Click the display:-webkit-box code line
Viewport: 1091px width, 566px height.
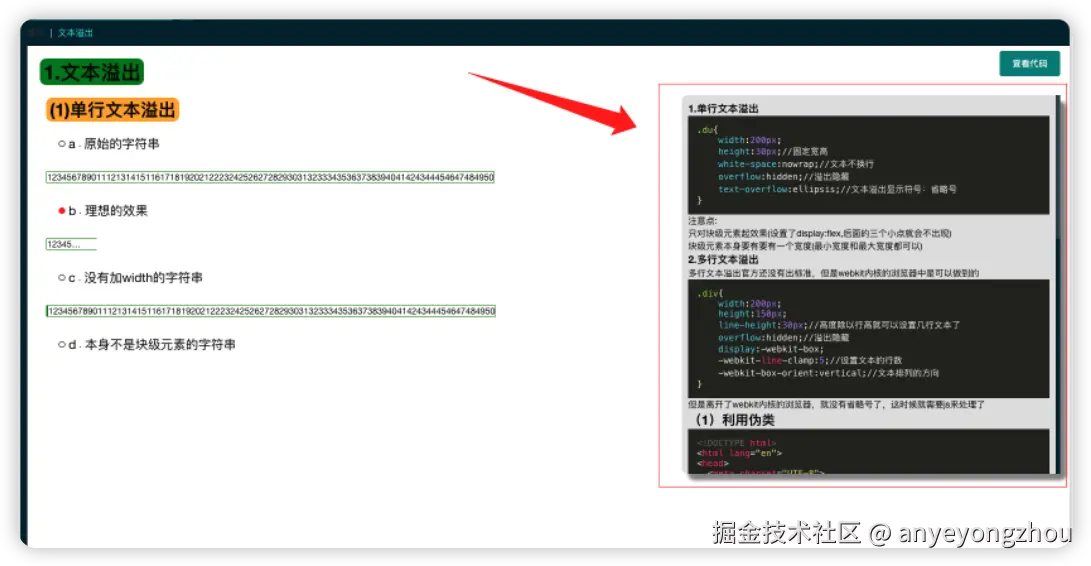(770, 349)
